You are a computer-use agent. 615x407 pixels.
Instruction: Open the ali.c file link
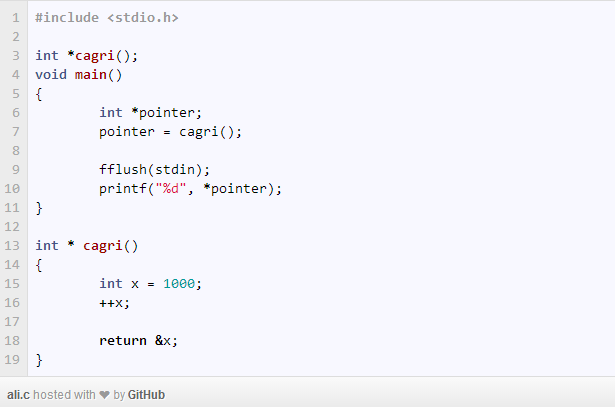point(18,394)
